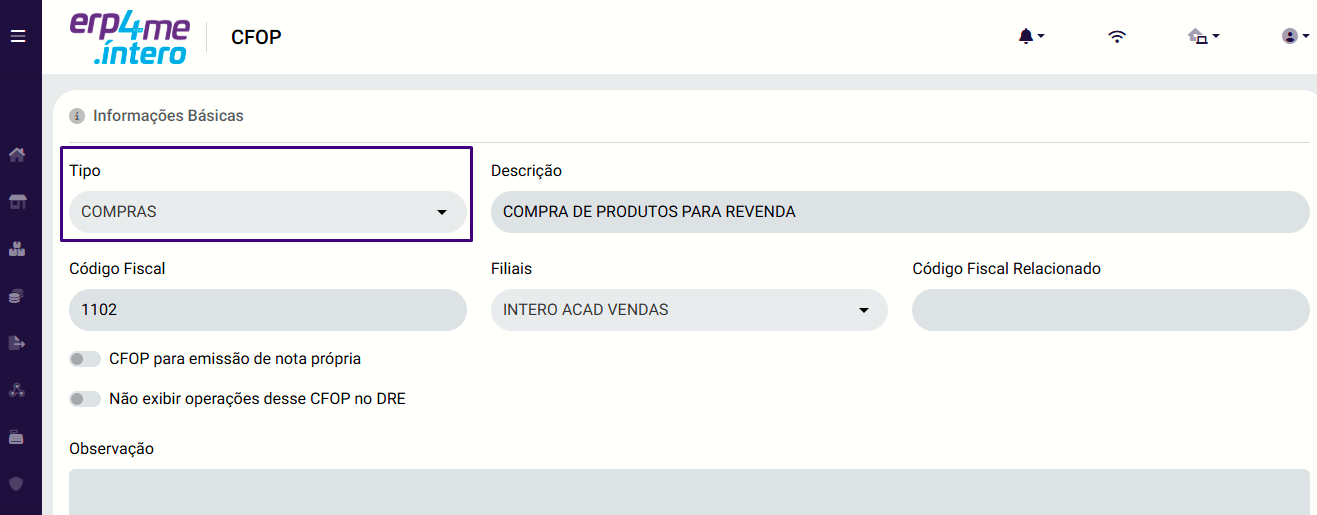Click the shield icon in sidebar

click(16, 484)
